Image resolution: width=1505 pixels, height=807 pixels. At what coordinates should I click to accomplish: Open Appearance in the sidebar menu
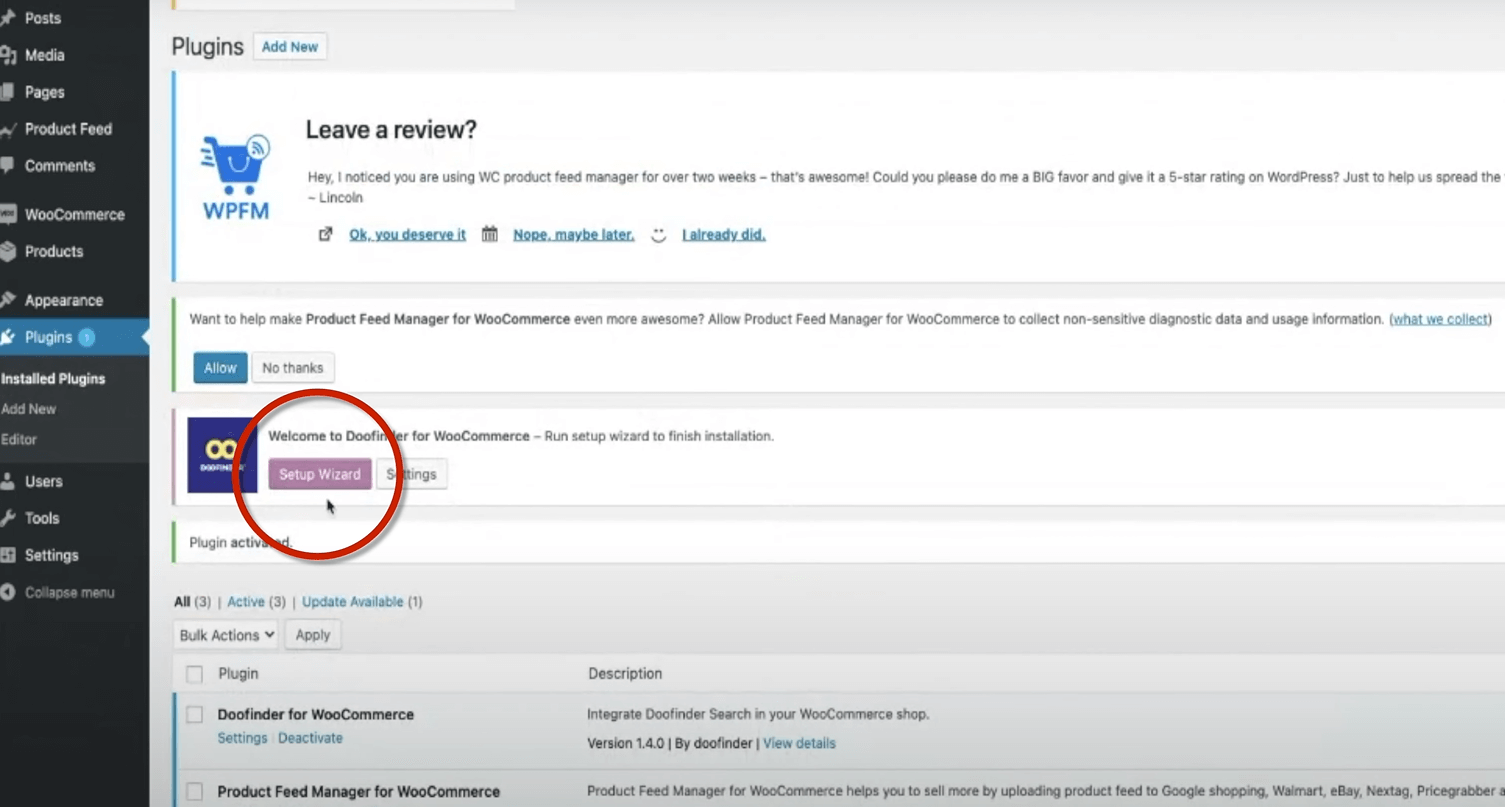click(64, 300)
